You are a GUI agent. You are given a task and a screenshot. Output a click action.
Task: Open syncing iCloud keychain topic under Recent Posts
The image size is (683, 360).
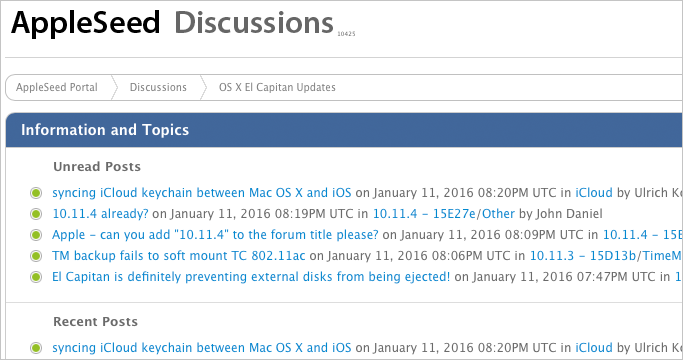[202, 347]
